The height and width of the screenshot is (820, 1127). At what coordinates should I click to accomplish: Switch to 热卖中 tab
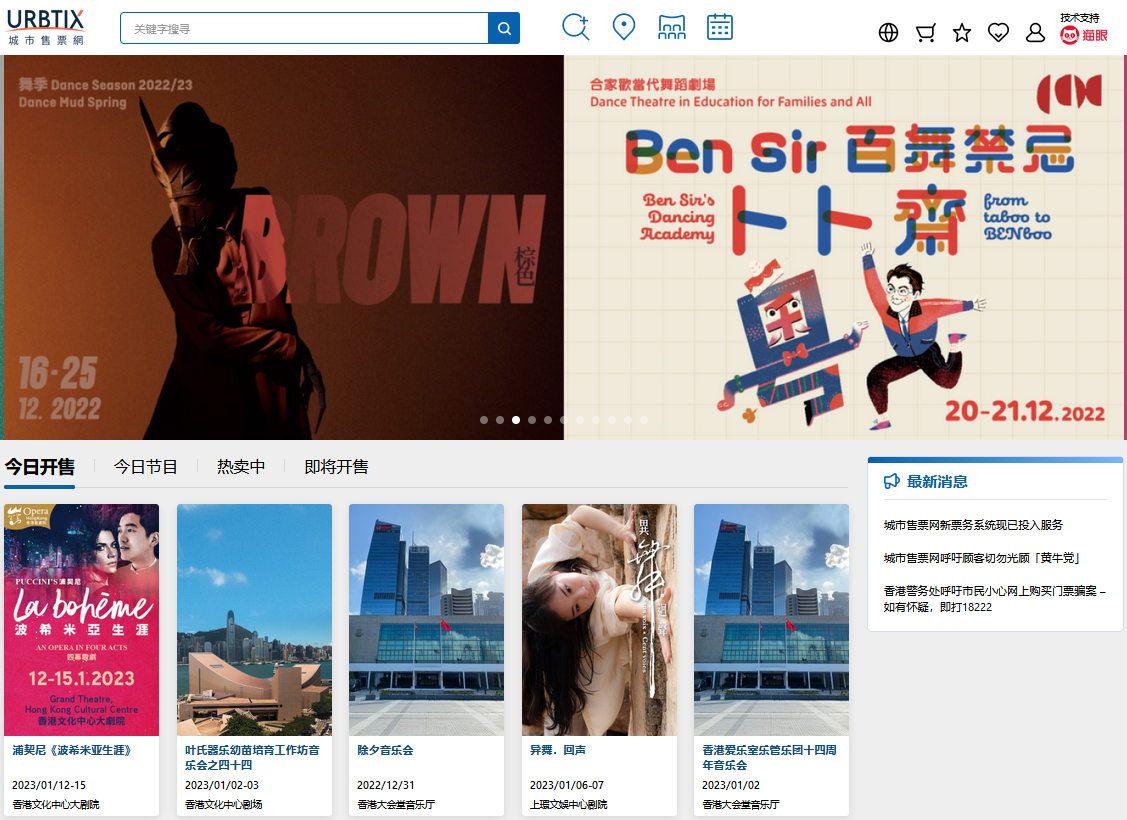[241, 467]
